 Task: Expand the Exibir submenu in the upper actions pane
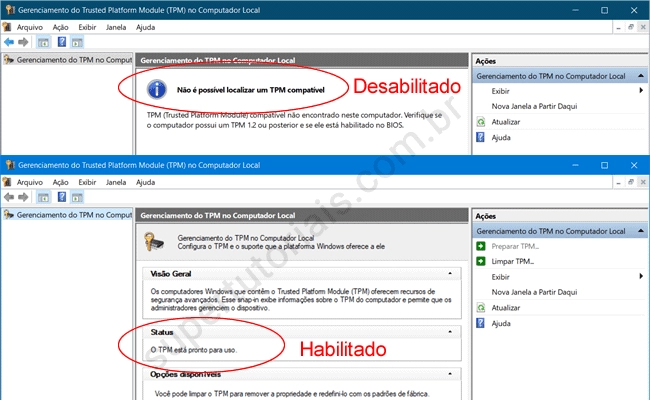point(640,91)
